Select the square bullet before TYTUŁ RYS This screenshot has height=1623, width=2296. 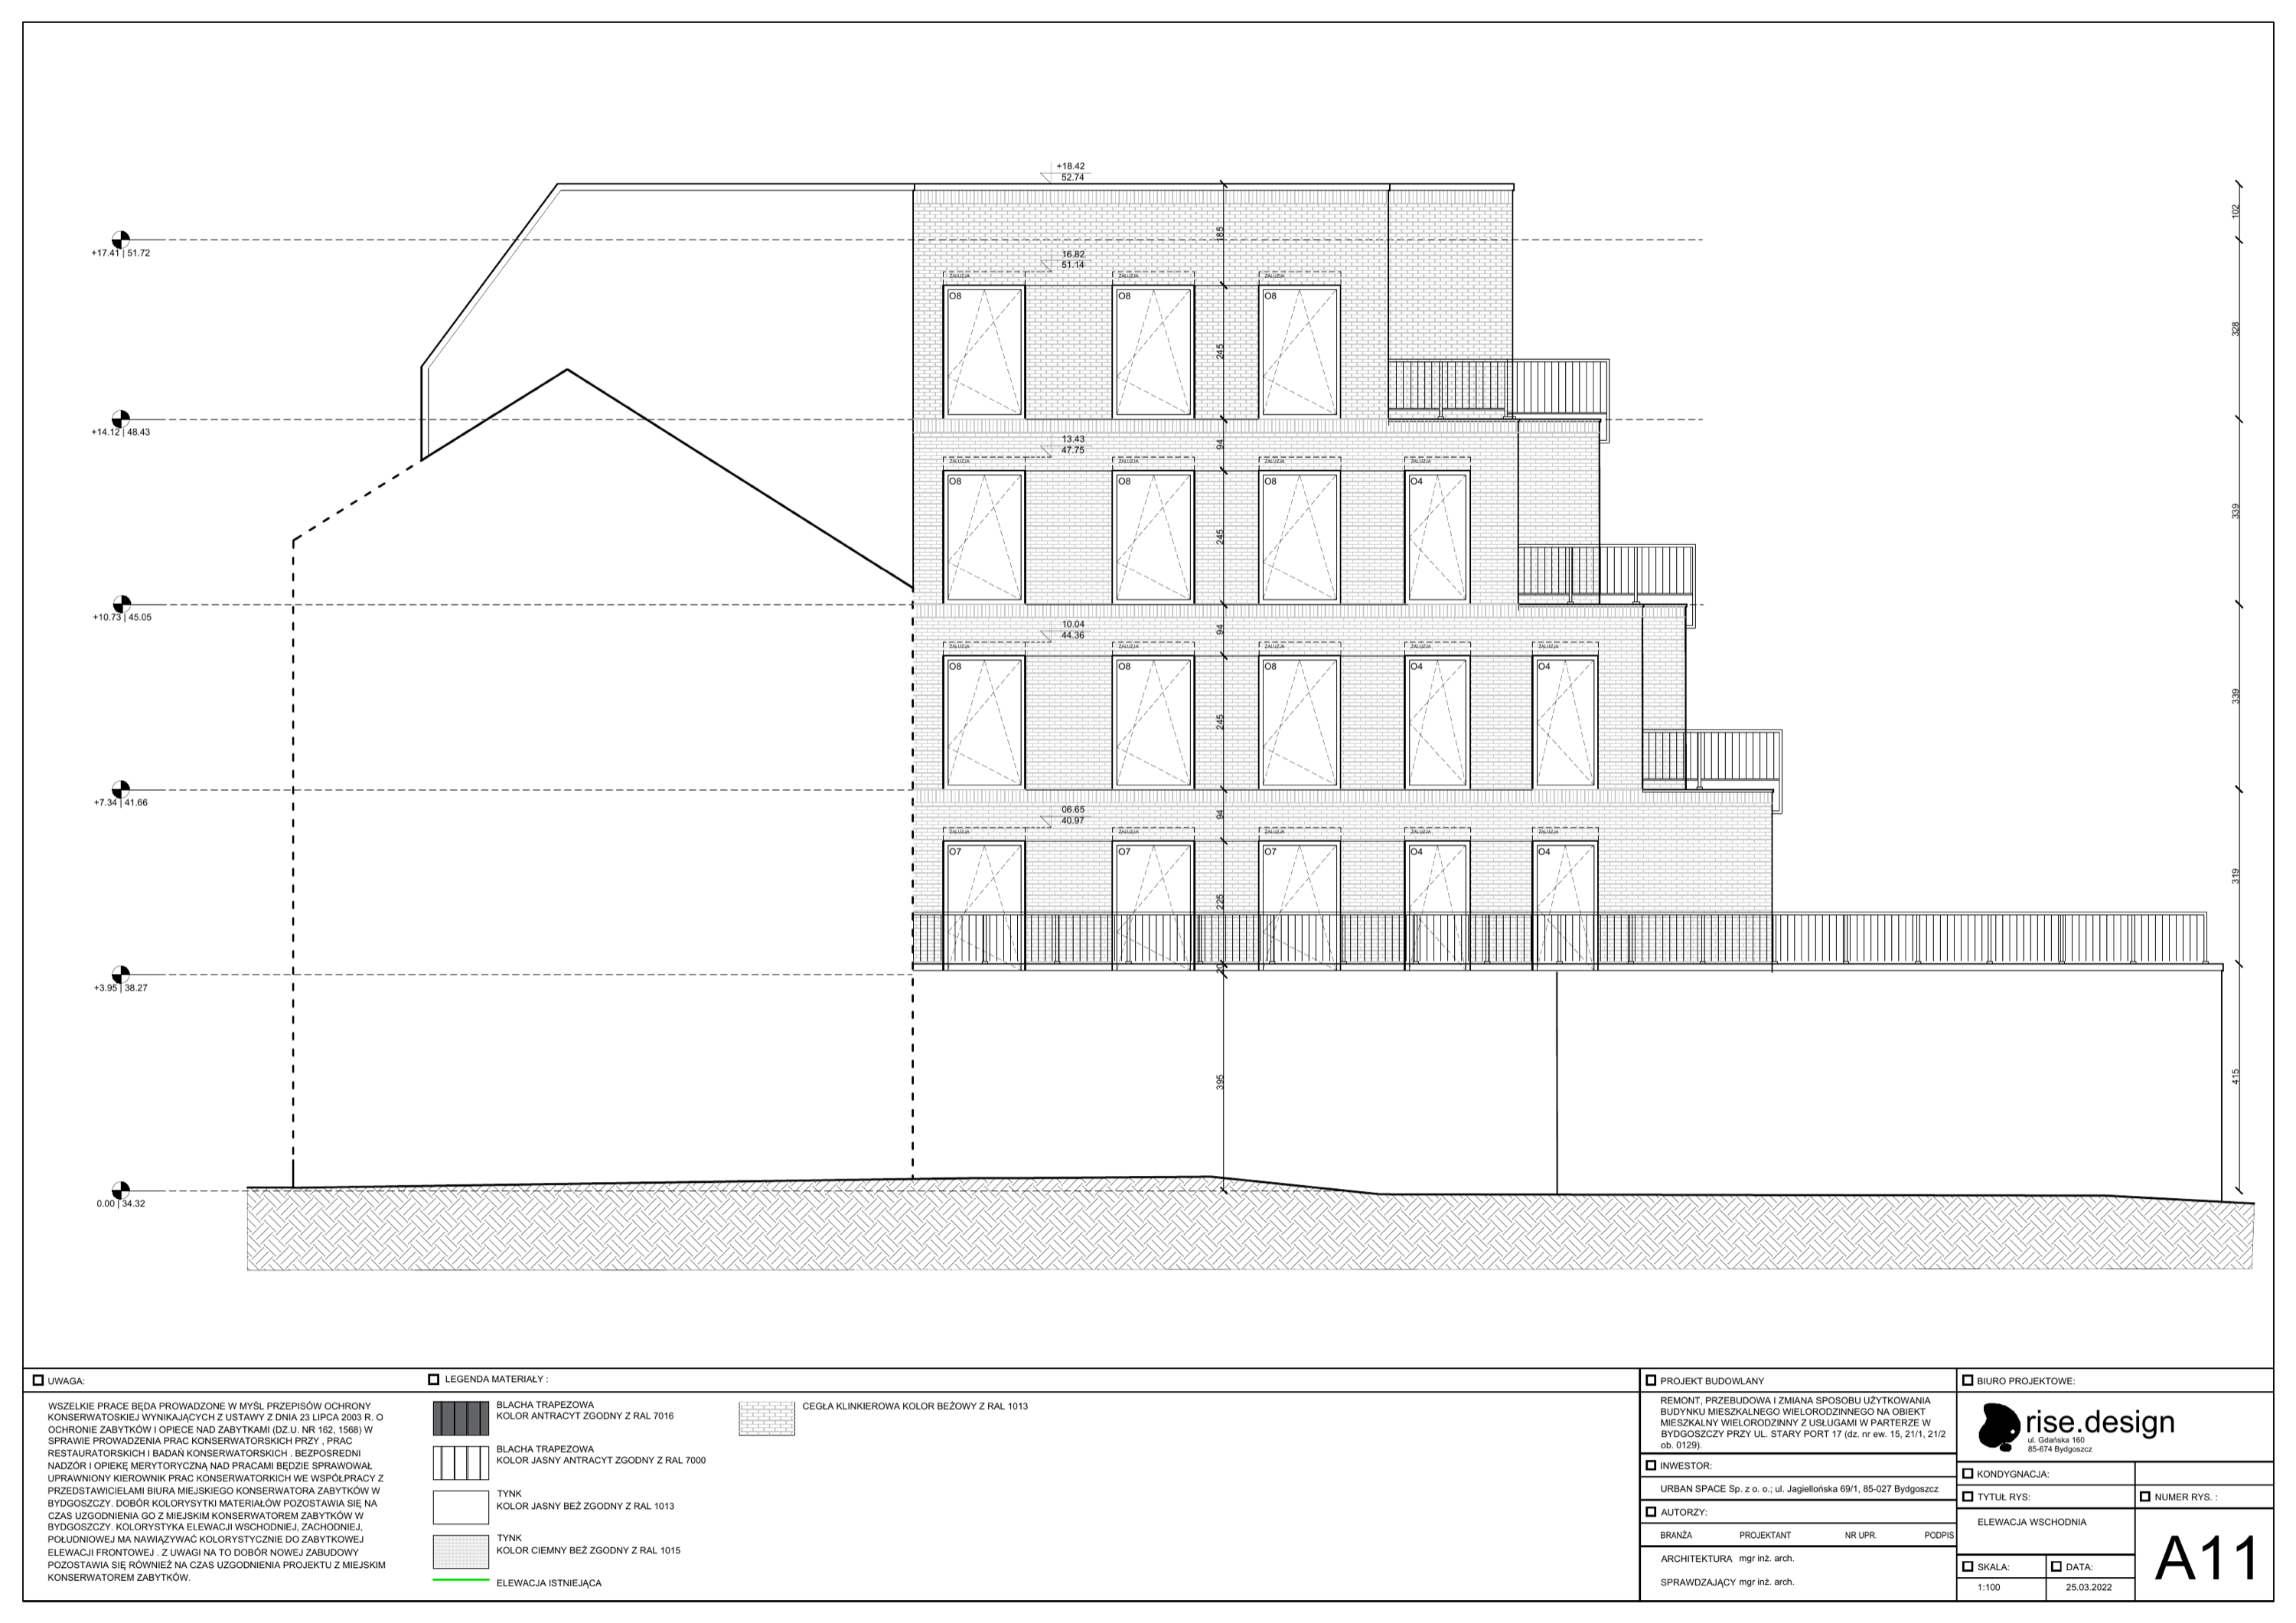(1967, 1497)
